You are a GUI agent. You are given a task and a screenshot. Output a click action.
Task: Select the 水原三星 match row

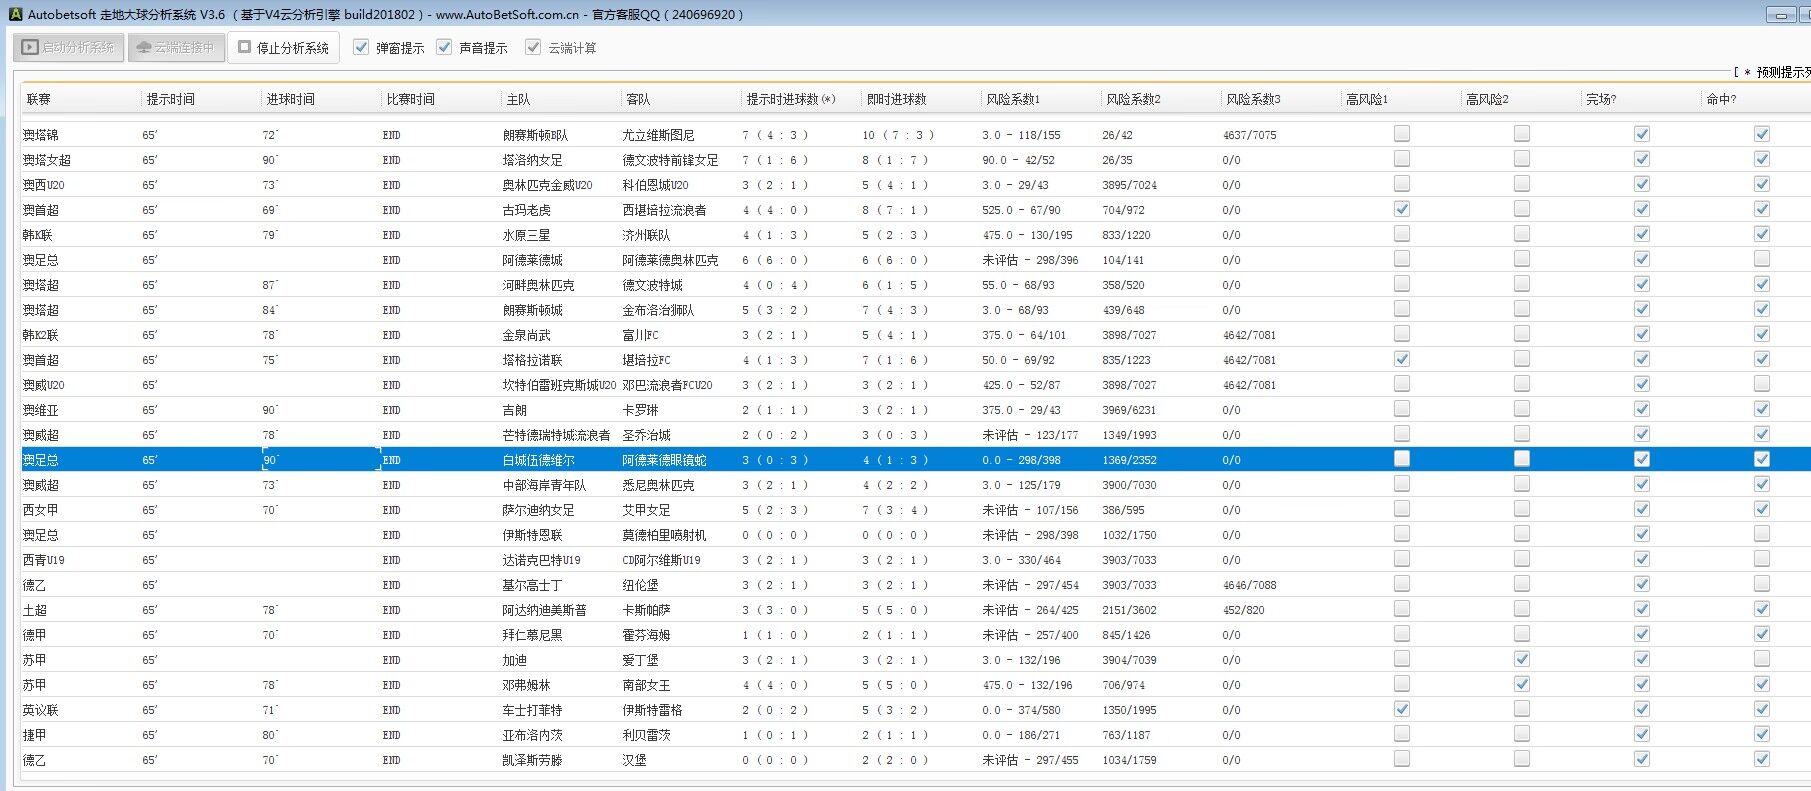coord(526,235)
